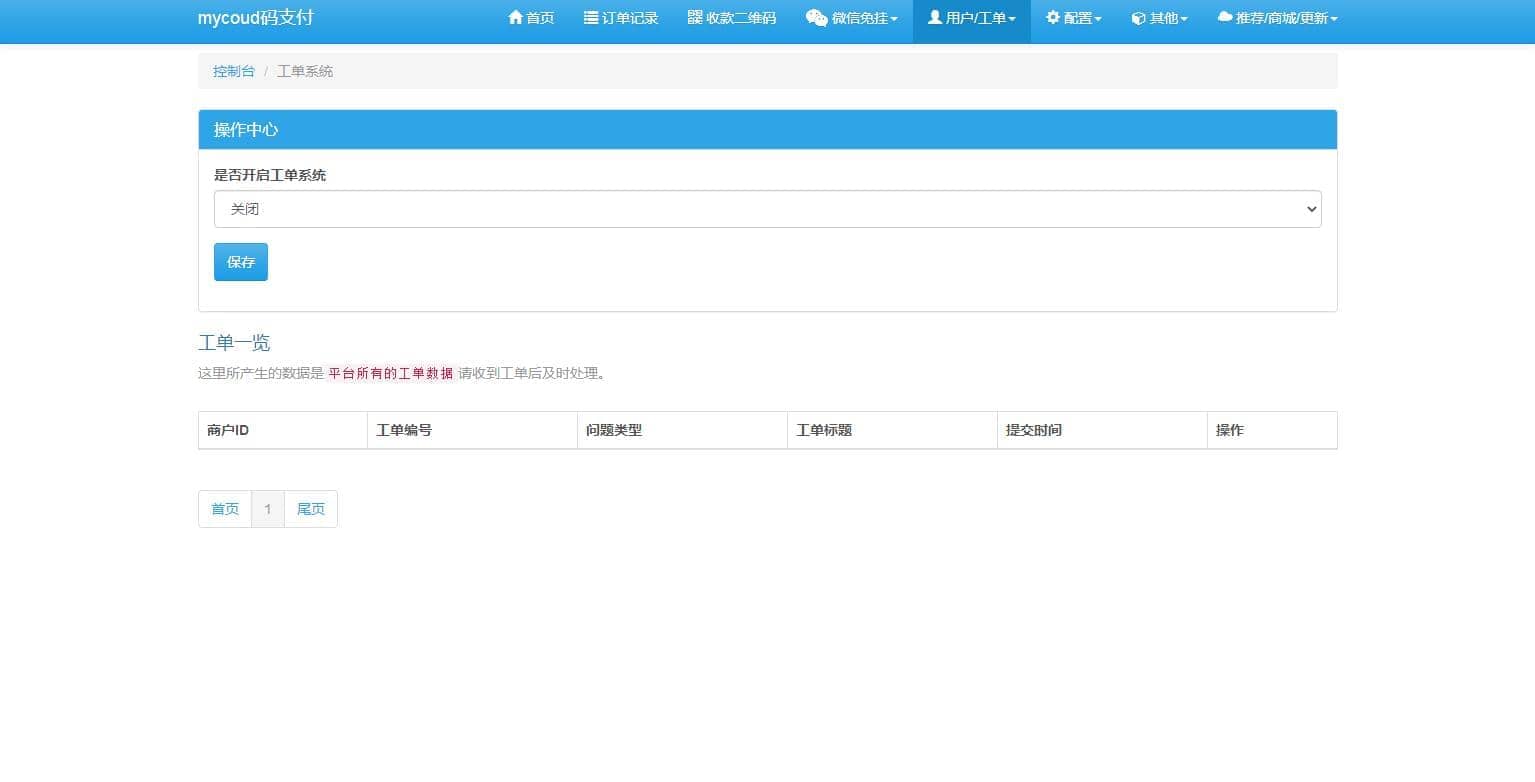Image resolution: width=1535 pixels, height=782 pixels.
Task: Click the QR code icon for 收款二维码
Action: [x=695, y=18]
